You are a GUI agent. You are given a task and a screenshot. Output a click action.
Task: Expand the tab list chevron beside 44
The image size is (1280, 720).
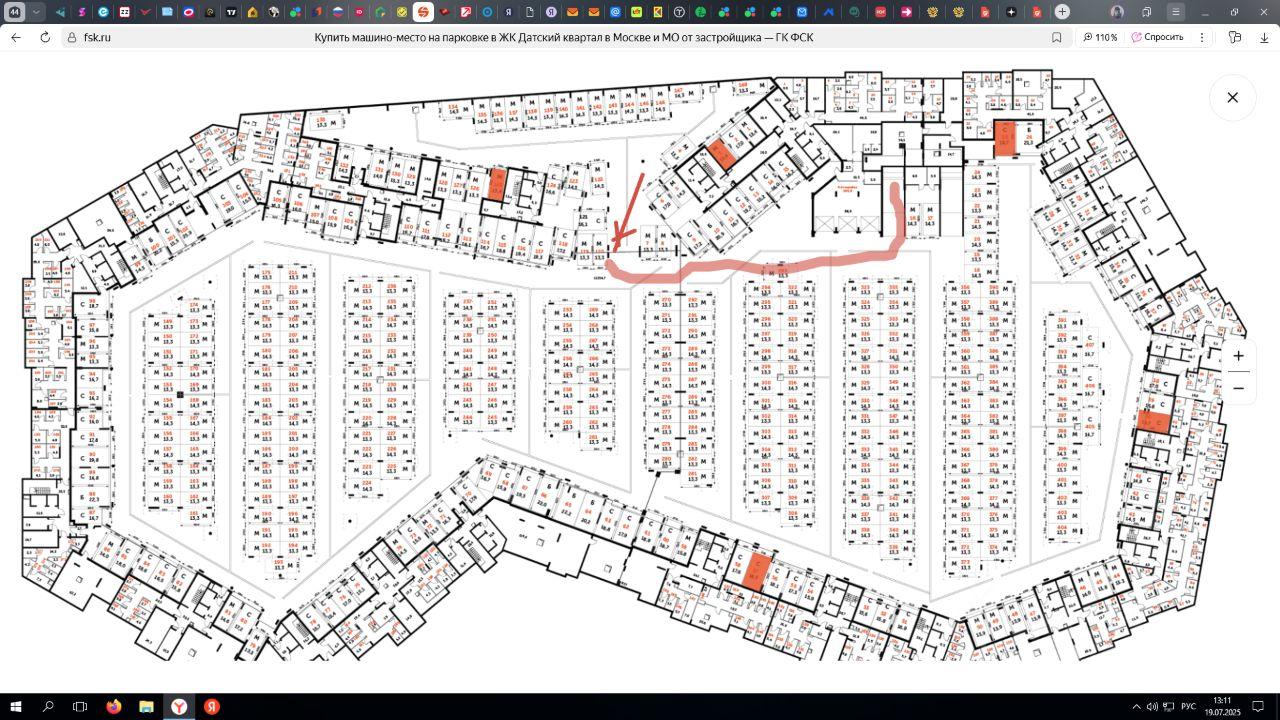pos(37,12)
